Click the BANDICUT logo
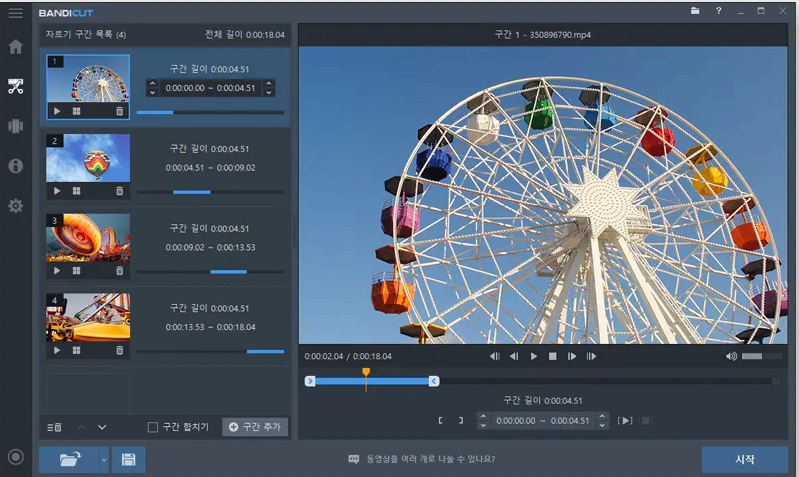This screenshot has height=477, width=799. point(66,13)
